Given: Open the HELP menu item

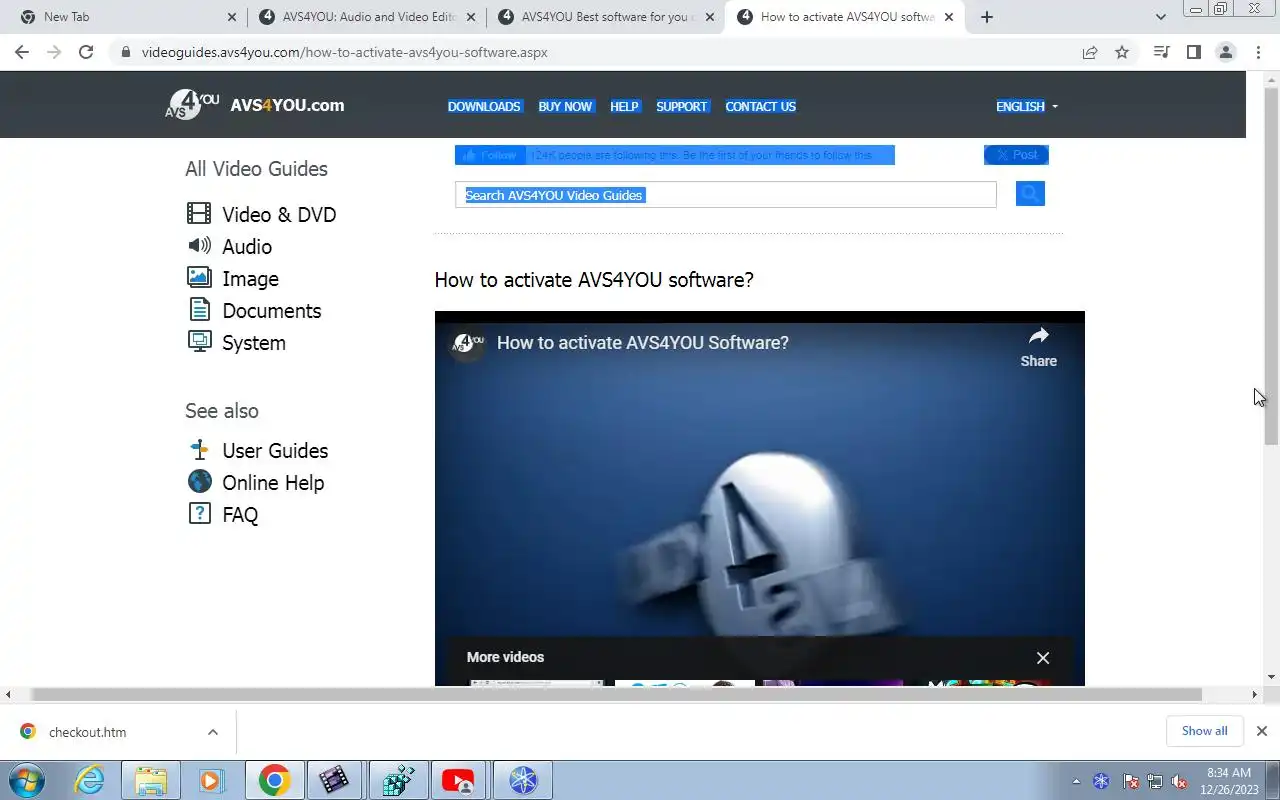Looking at the screenshot, I should 624,106.
